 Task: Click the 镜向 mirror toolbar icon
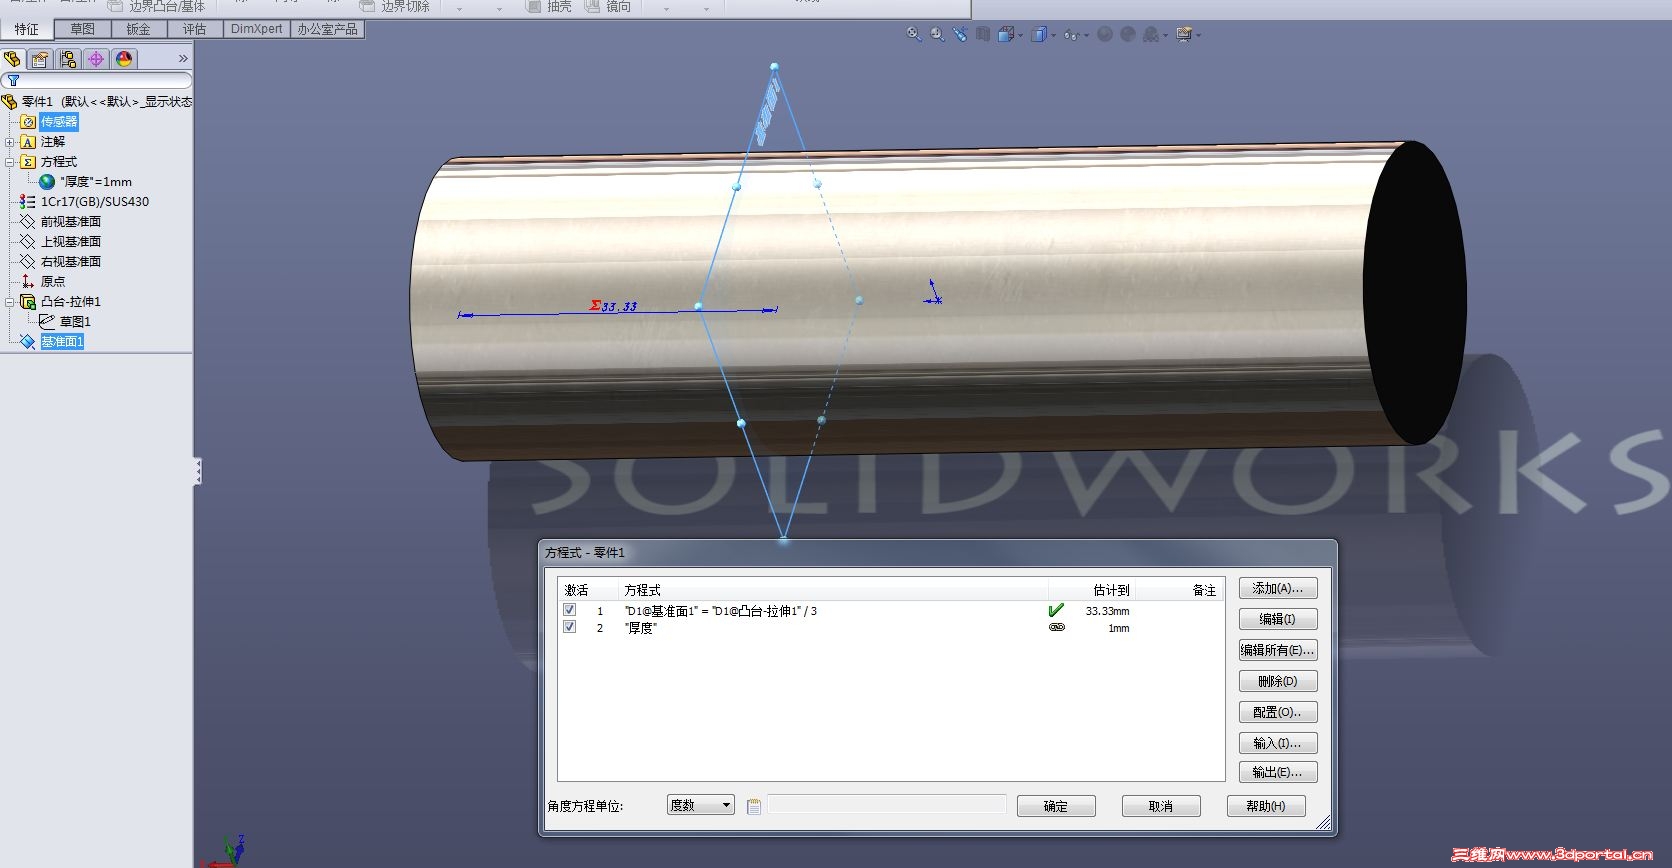[593, 6]
